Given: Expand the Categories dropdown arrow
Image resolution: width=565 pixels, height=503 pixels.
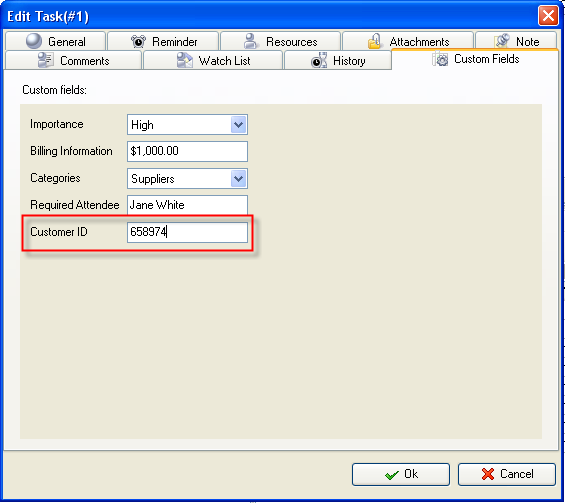Looking at the screenshot, I should 238,179.
